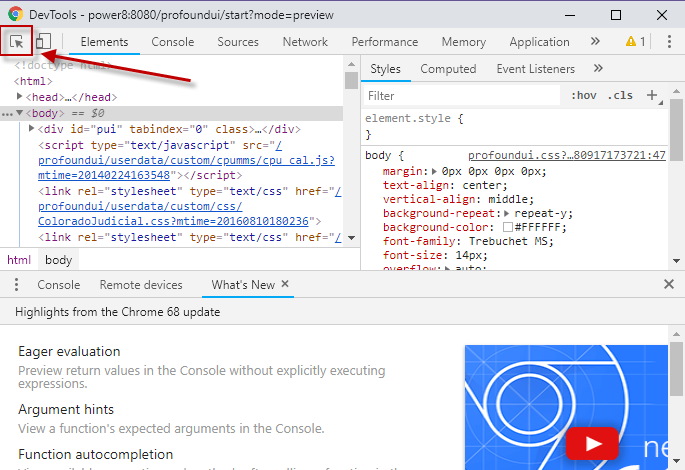Click the Chrome blueprint video thumbnail
The height and width of the screenshot is (470, 685).
tap(566, 407)
